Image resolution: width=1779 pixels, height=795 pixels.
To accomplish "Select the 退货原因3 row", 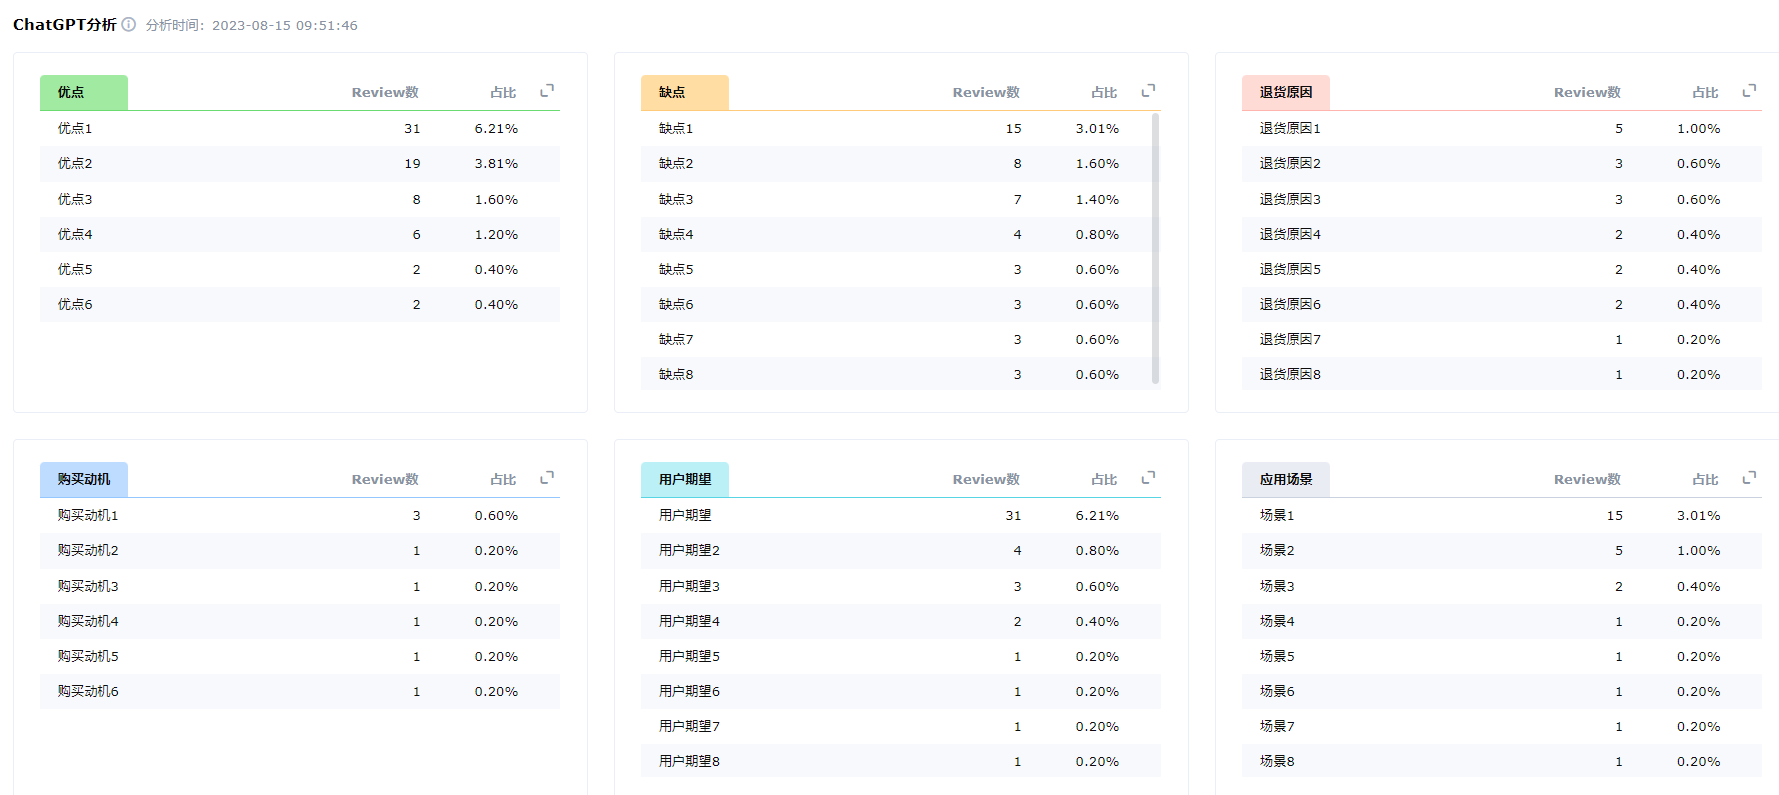I will tap(1502, 199).
